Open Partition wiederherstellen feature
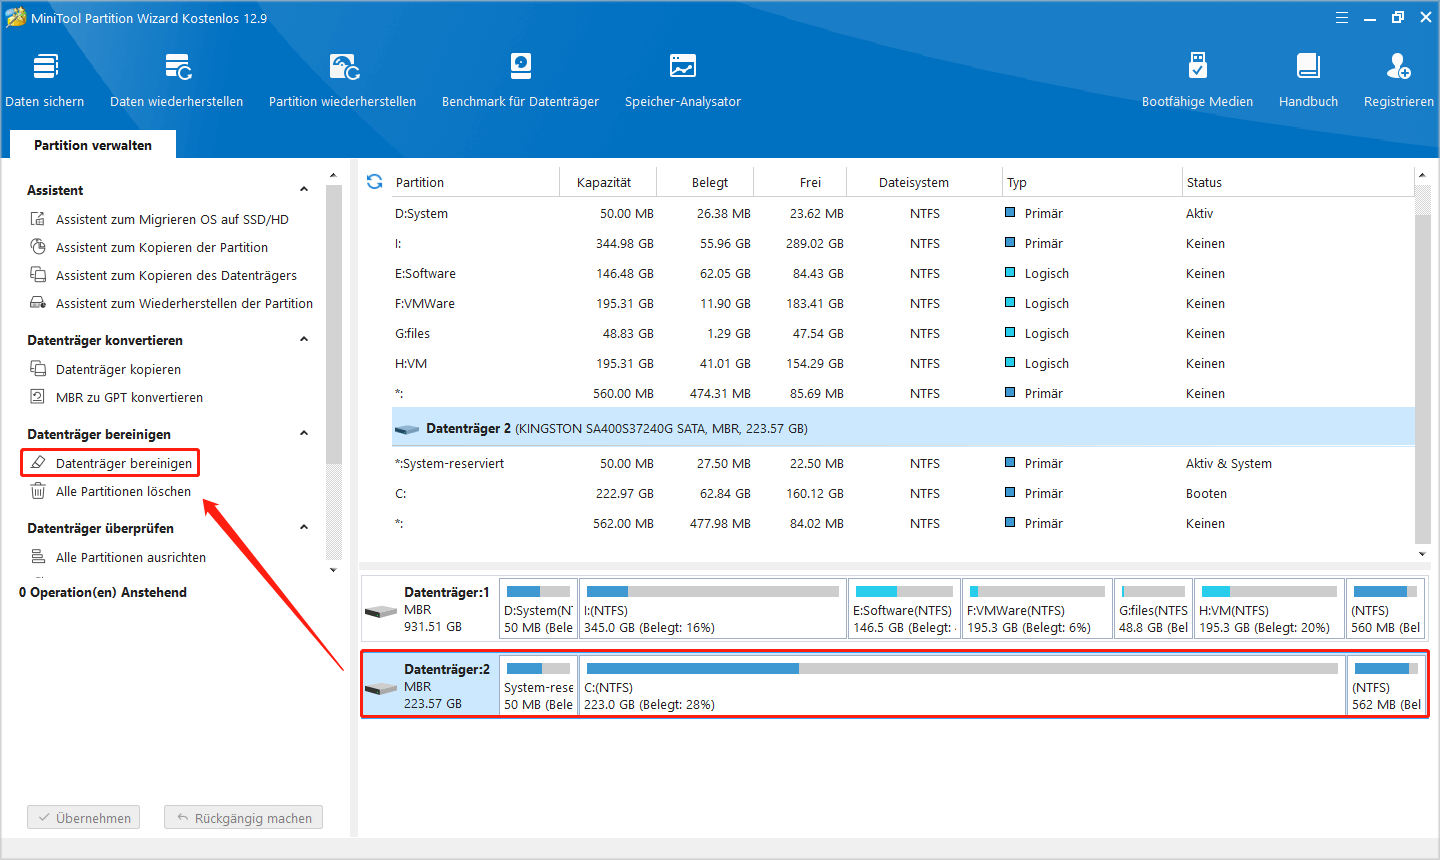1440x860 pixels. tap(343, 80)
